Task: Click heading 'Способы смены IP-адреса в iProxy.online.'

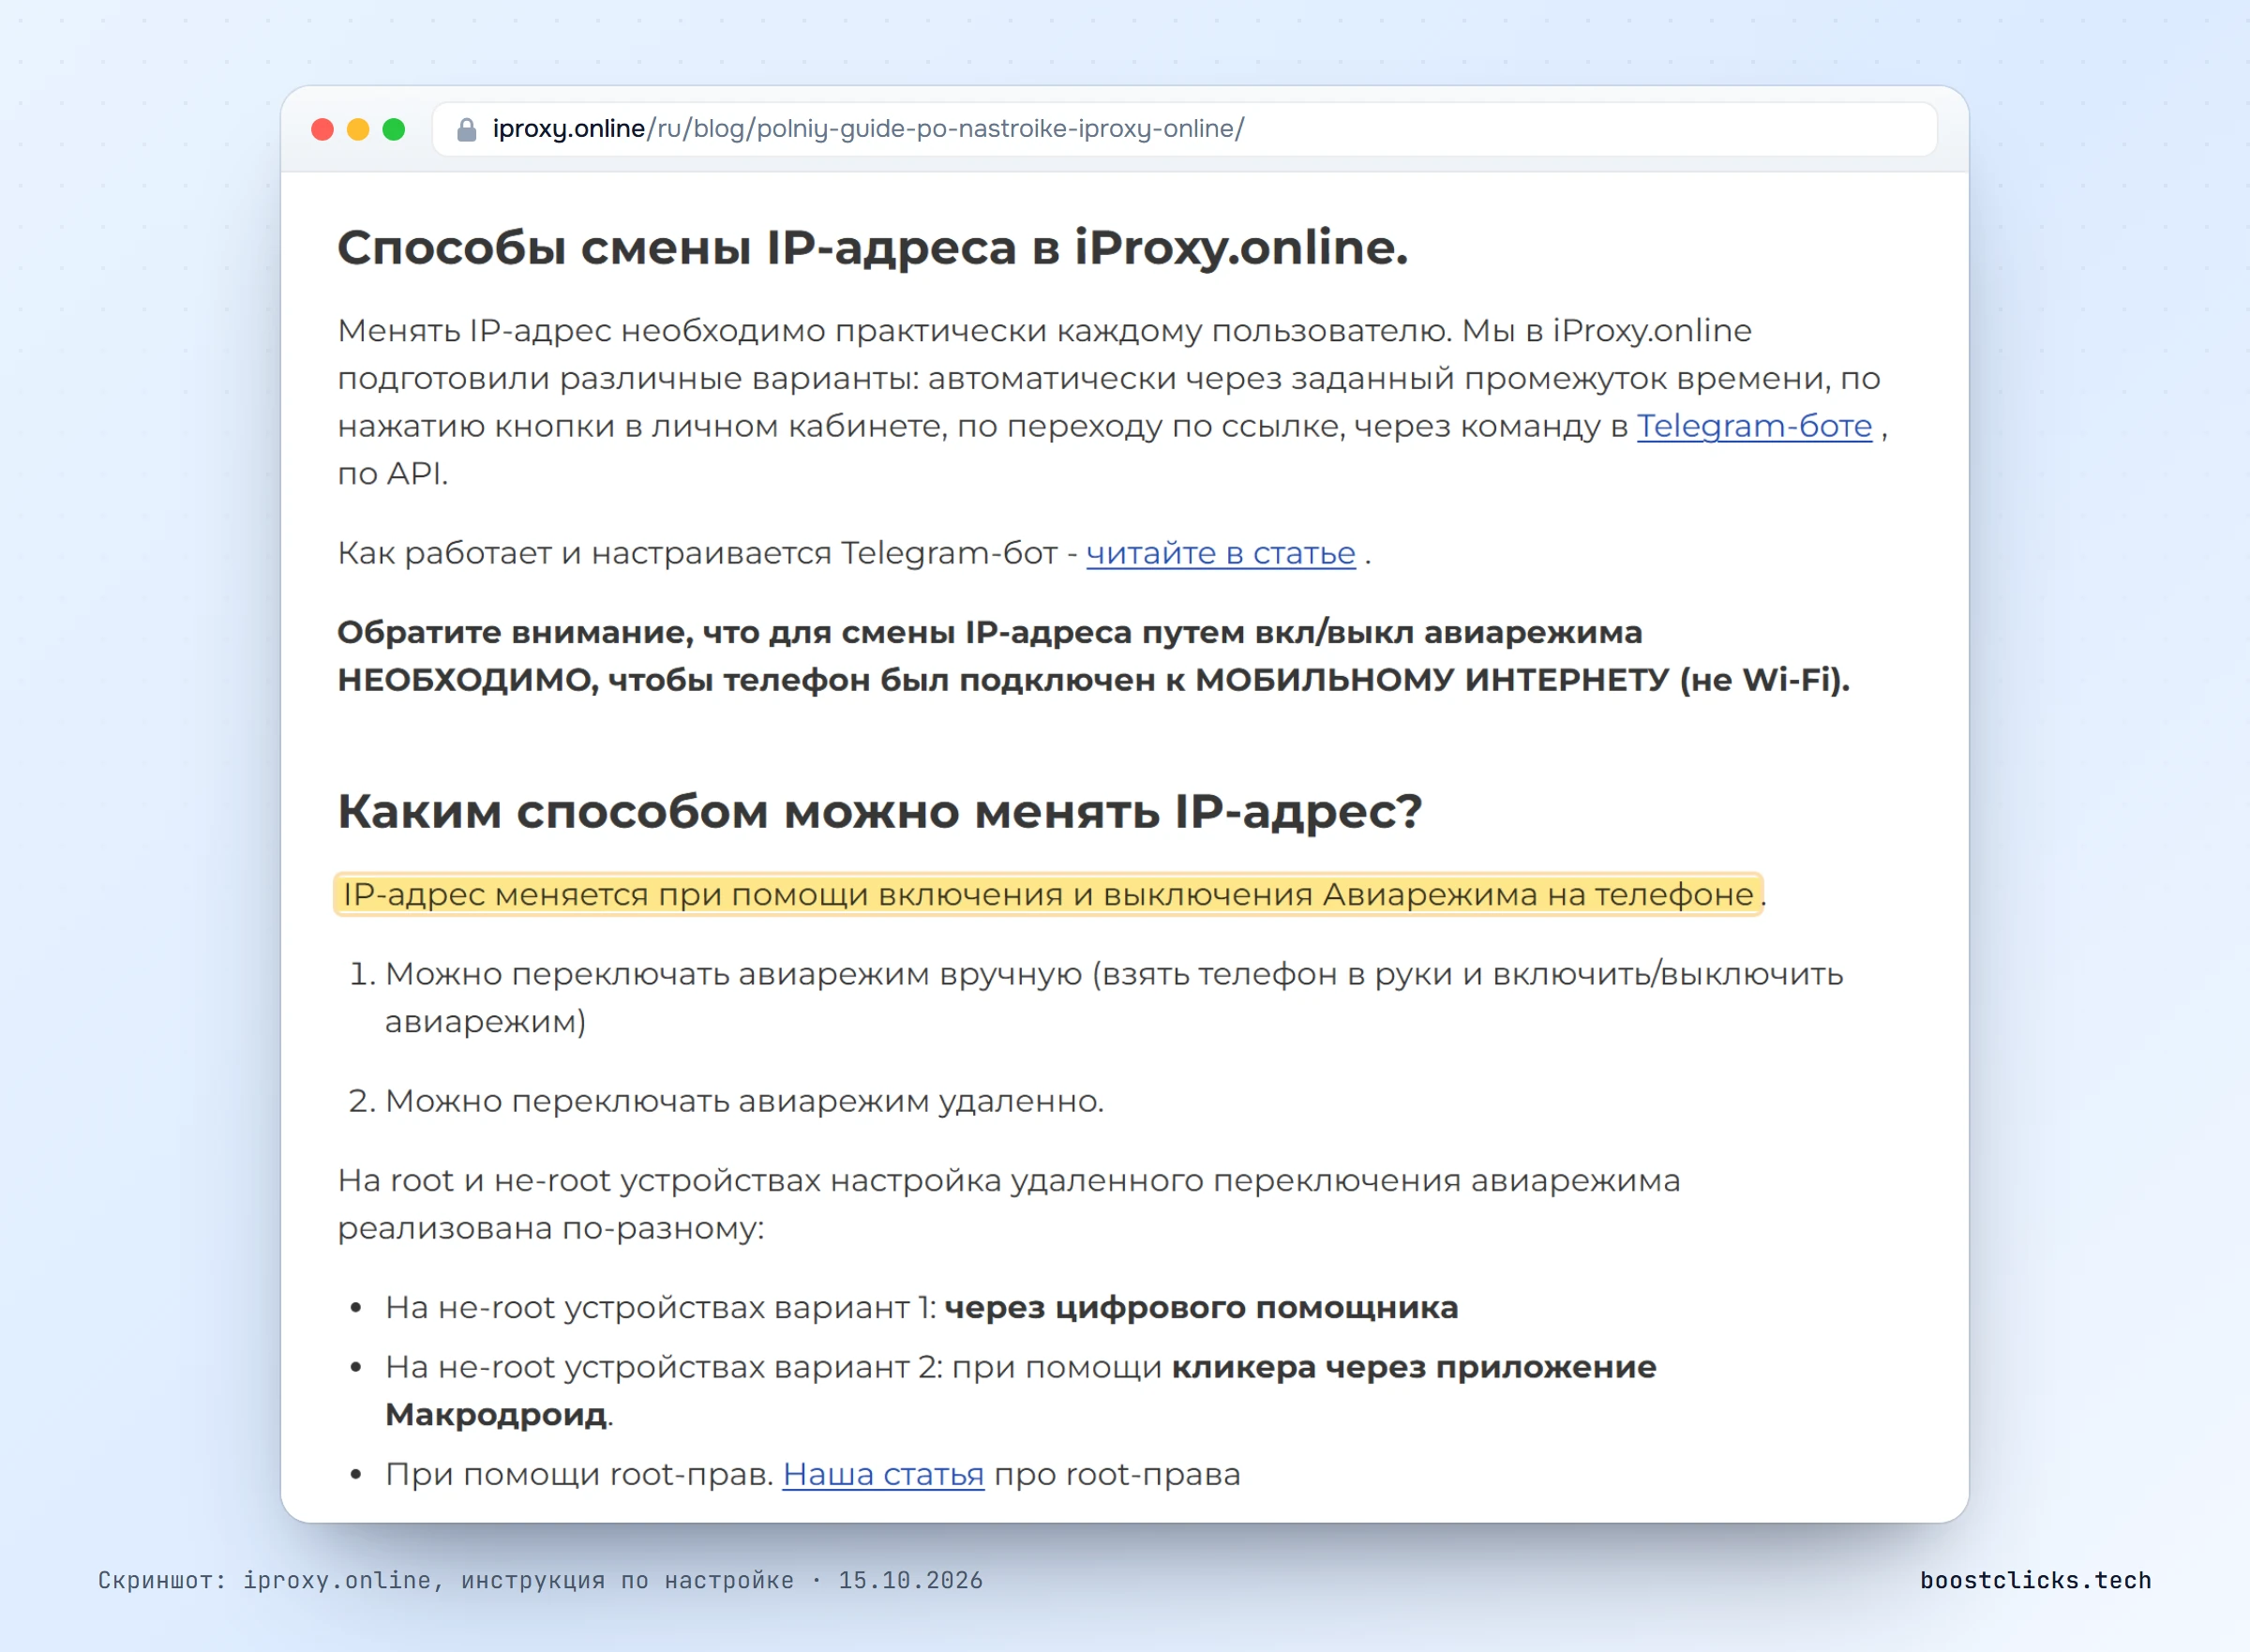Action: pos(872,248)
